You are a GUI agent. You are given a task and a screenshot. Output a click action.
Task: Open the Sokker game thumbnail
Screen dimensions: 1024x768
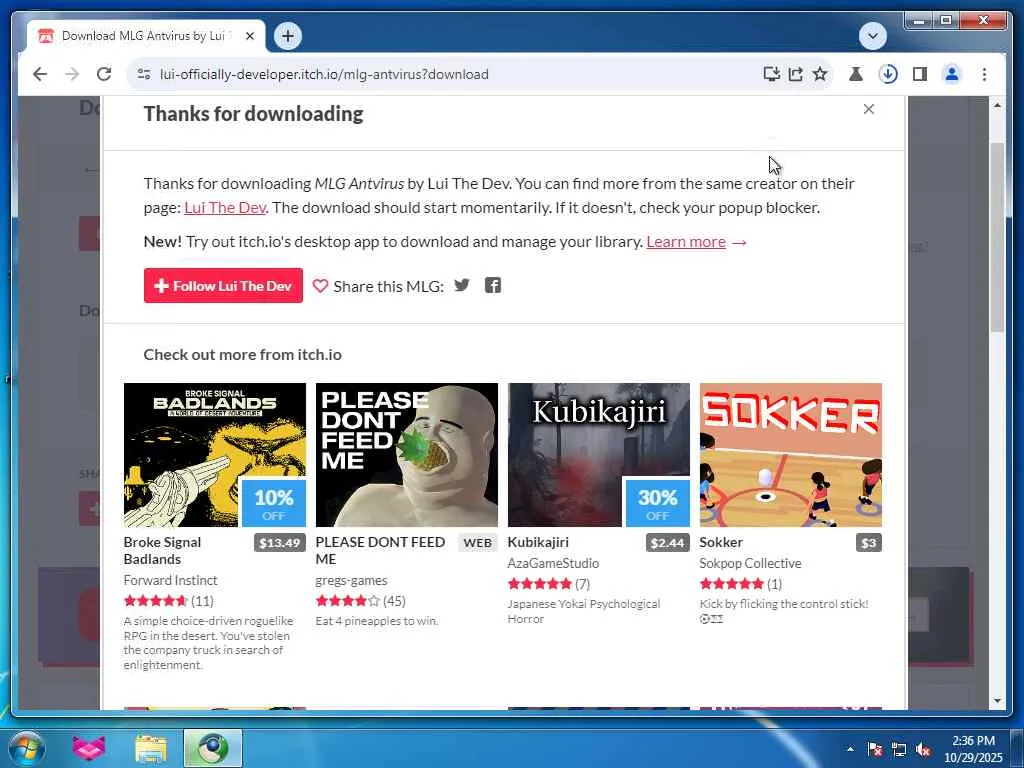point(791,455)
